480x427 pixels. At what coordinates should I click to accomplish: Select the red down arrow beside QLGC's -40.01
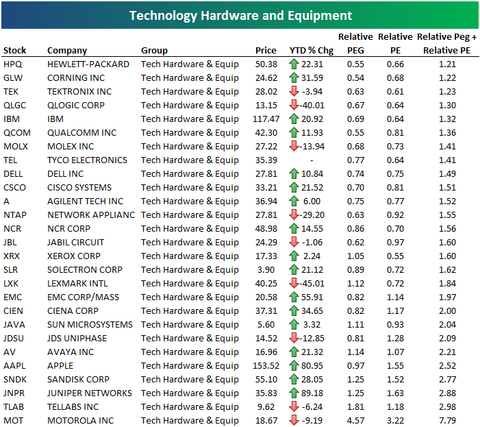[x=294, y=105]
